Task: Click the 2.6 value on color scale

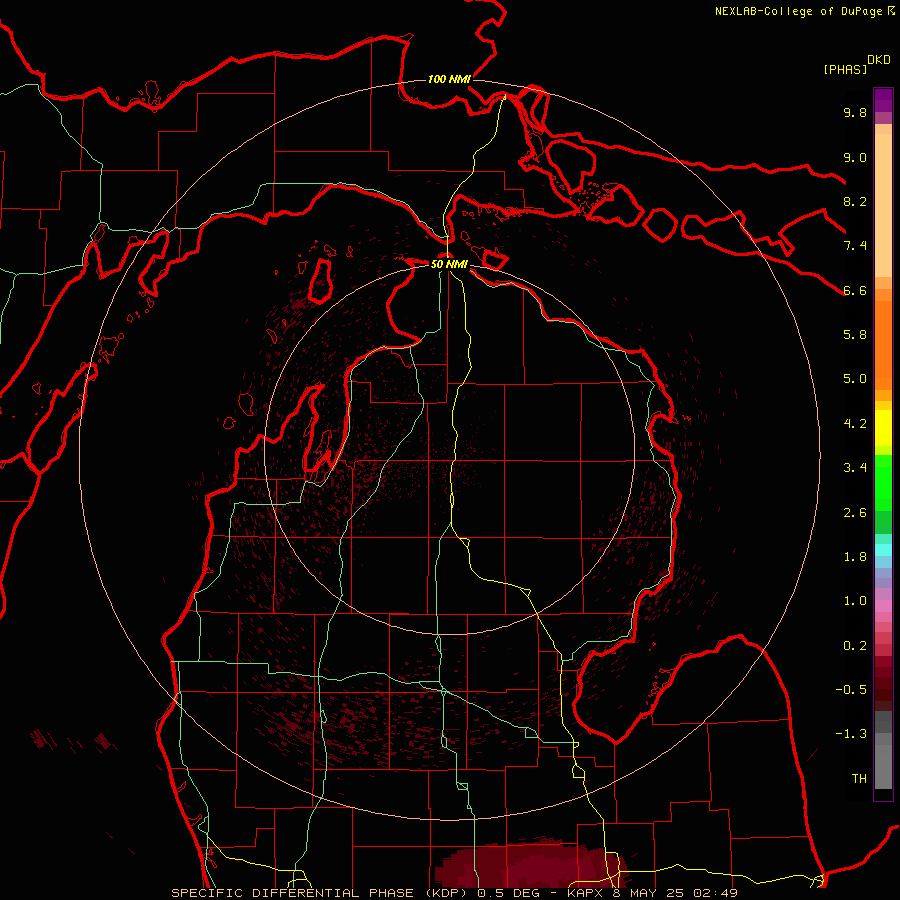Action: [855, 513]
